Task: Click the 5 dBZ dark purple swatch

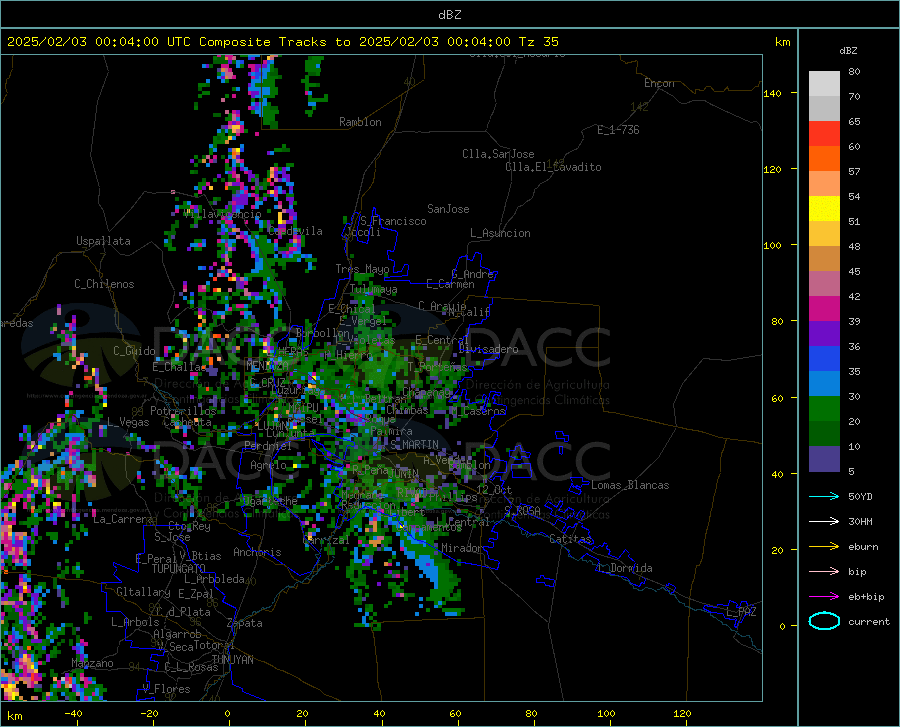Action: tap(824, 459)
